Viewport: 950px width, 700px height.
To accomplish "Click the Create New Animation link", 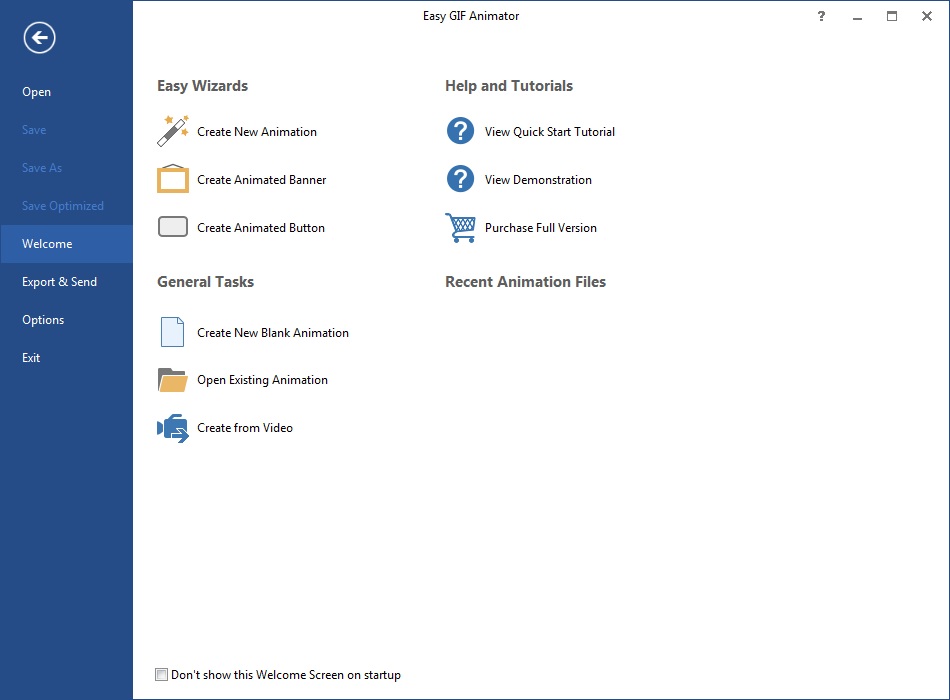I will (x=257, y=132).
